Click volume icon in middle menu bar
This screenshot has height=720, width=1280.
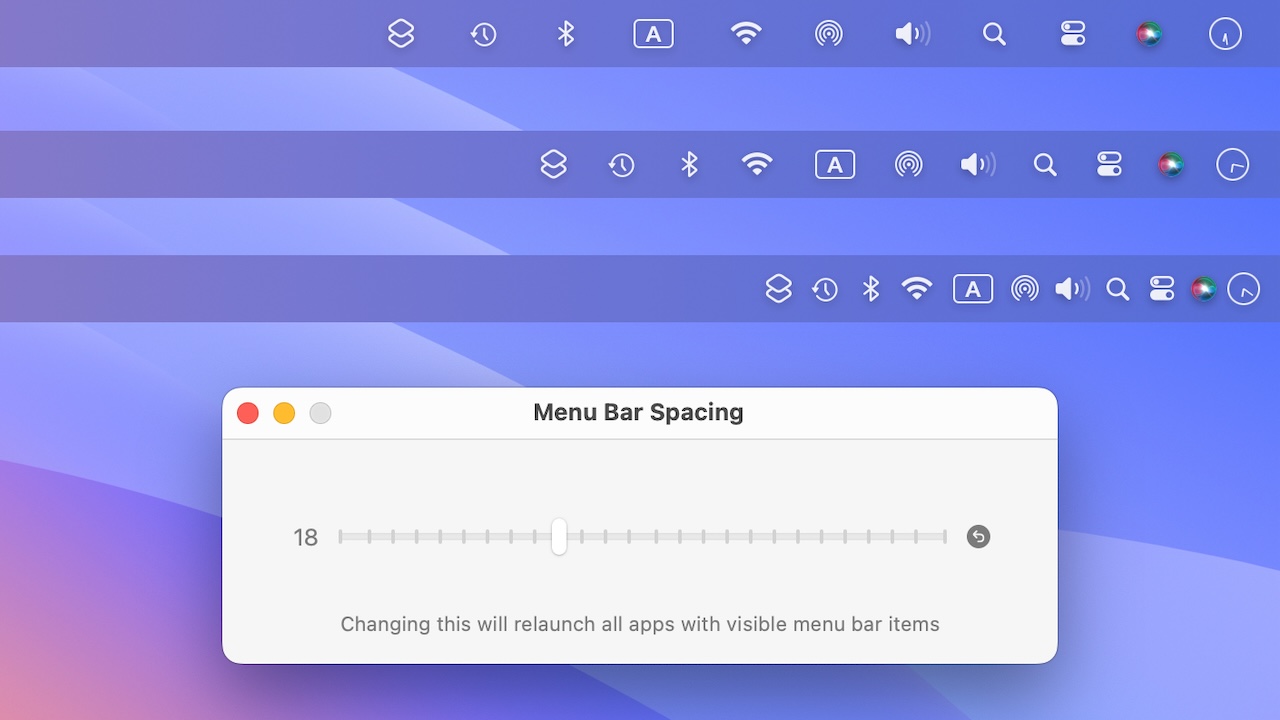978,164
